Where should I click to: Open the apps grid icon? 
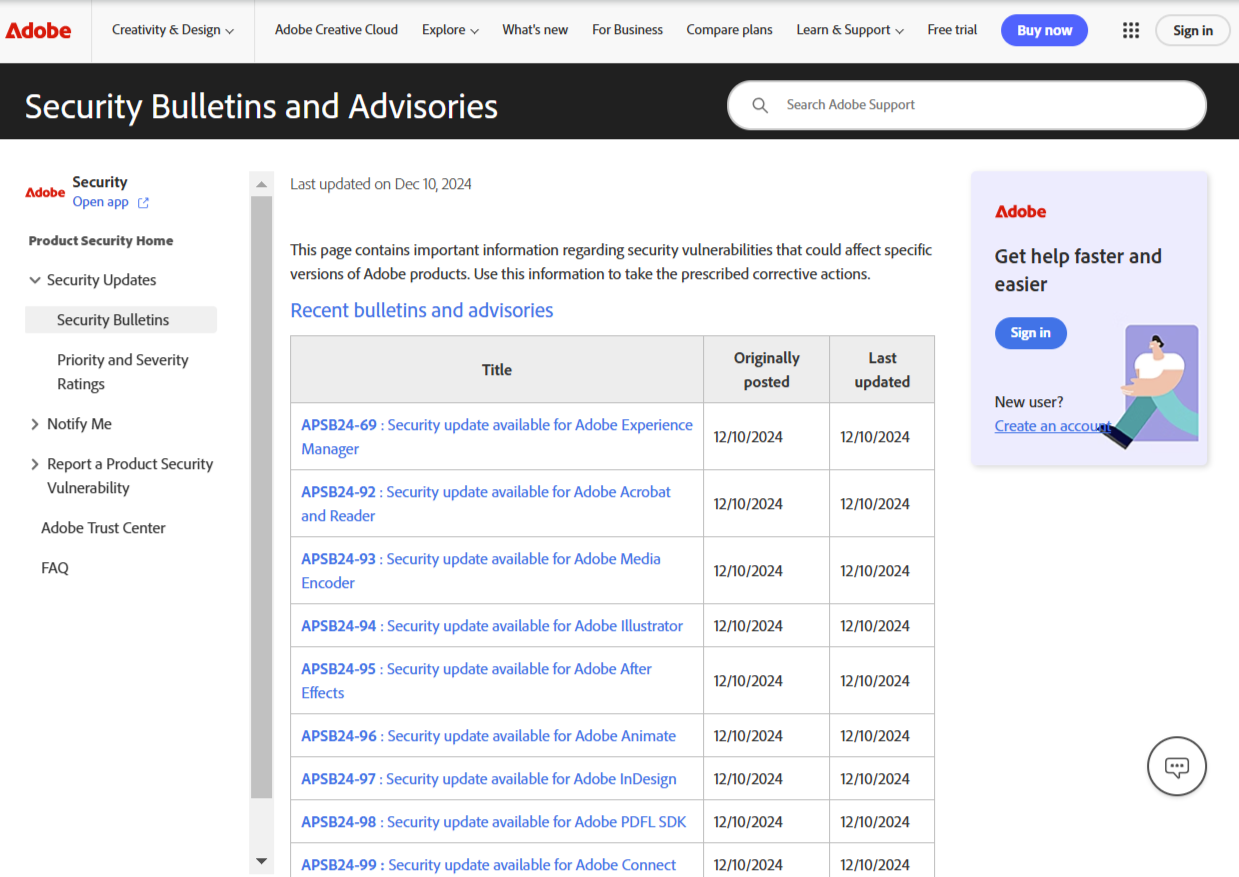click(1131, 30)
